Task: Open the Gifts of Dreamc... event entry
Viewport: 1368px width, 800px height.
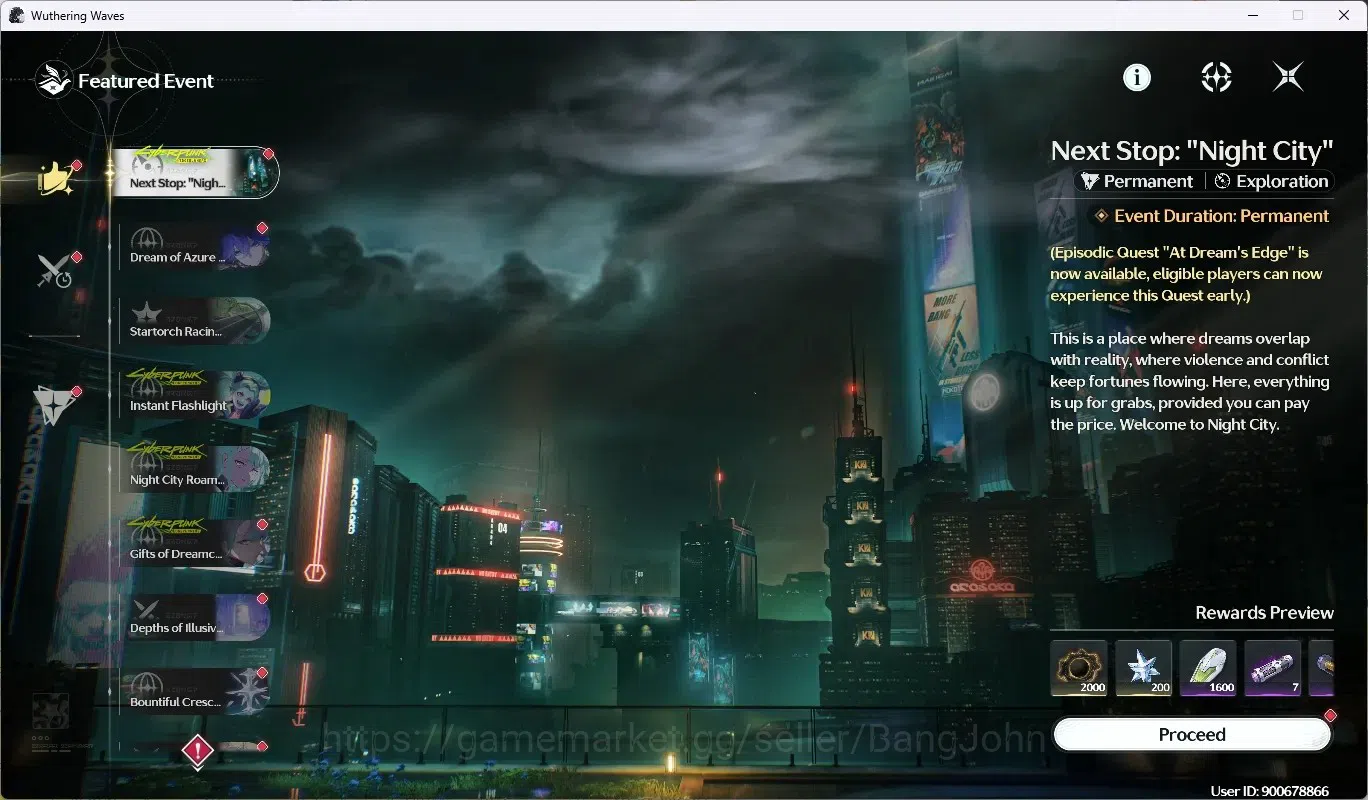Action: pyautogui.click(x=195, y=542)
